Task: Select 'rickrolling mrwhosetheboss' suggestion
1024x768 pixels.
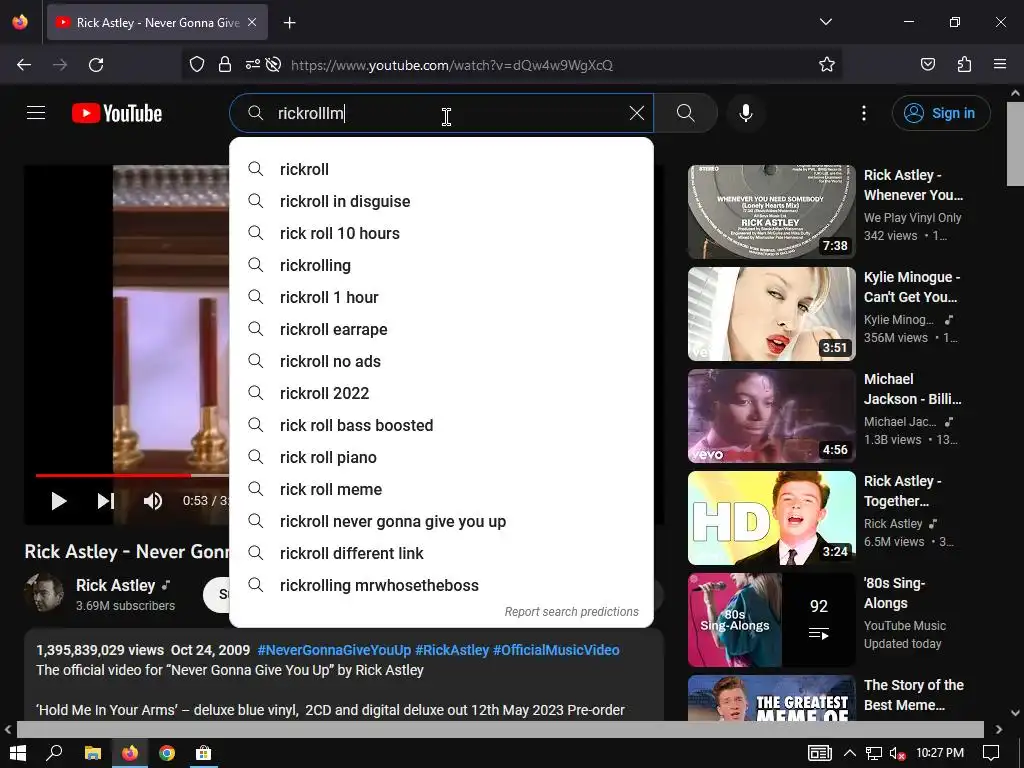Action: 441,585
